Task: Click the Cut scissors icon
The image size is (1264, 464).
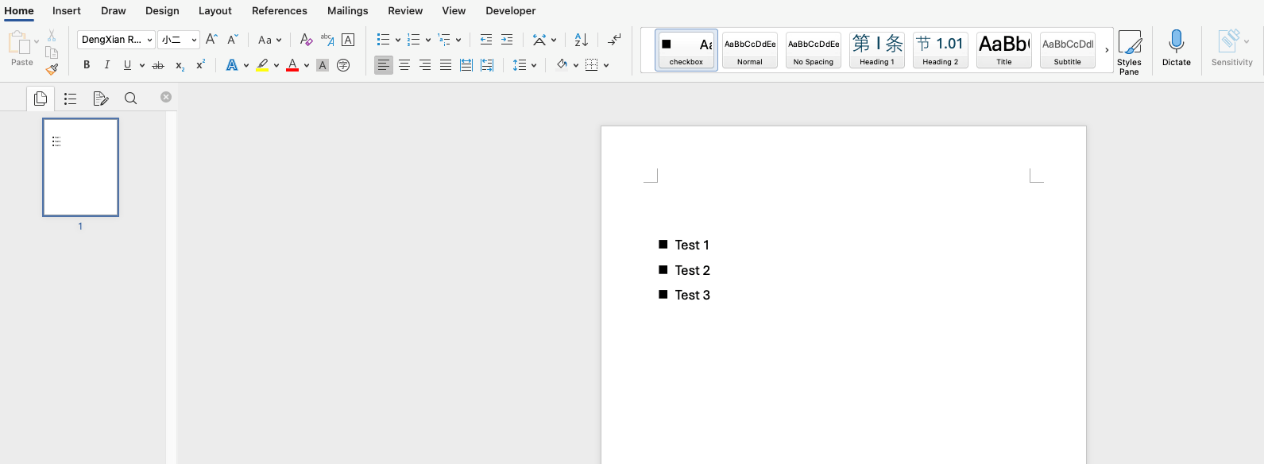Action: 52,35
